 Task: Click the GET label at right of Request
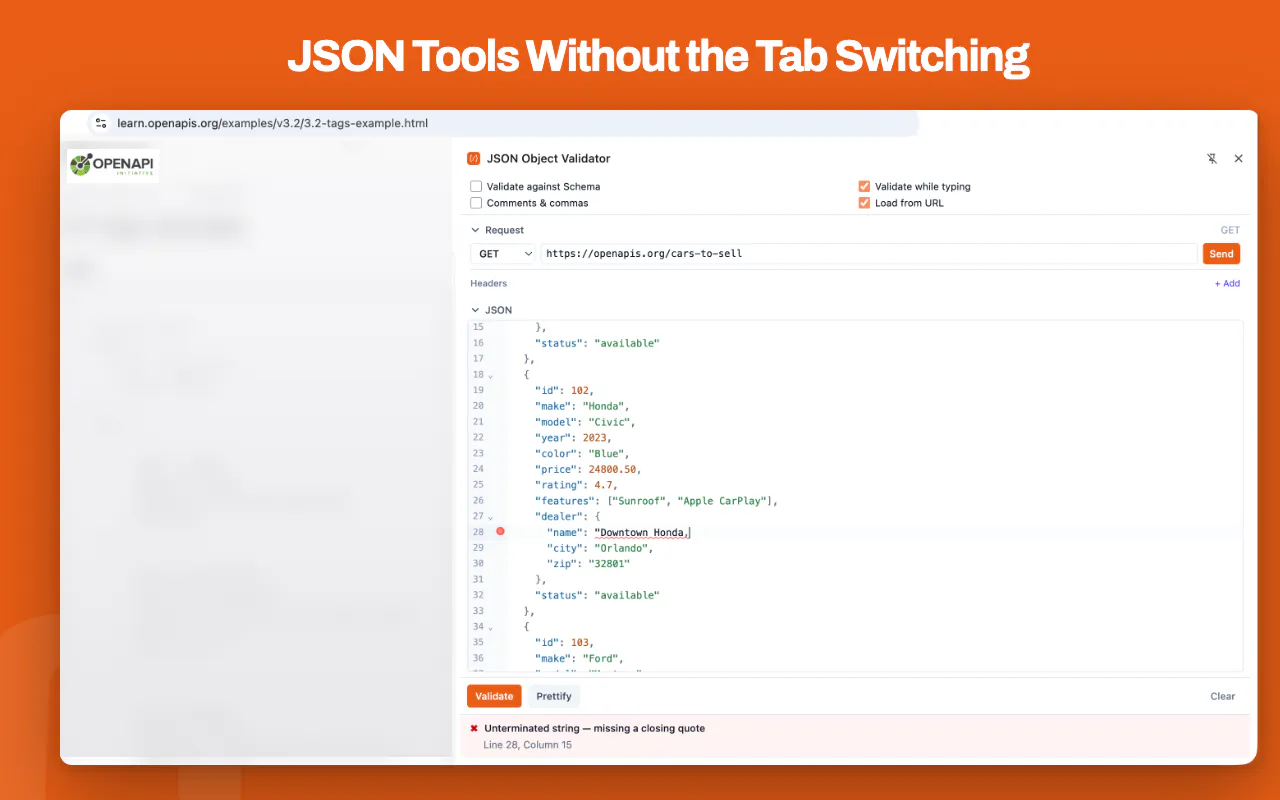pyautogui.click(x=1230, y=230)
